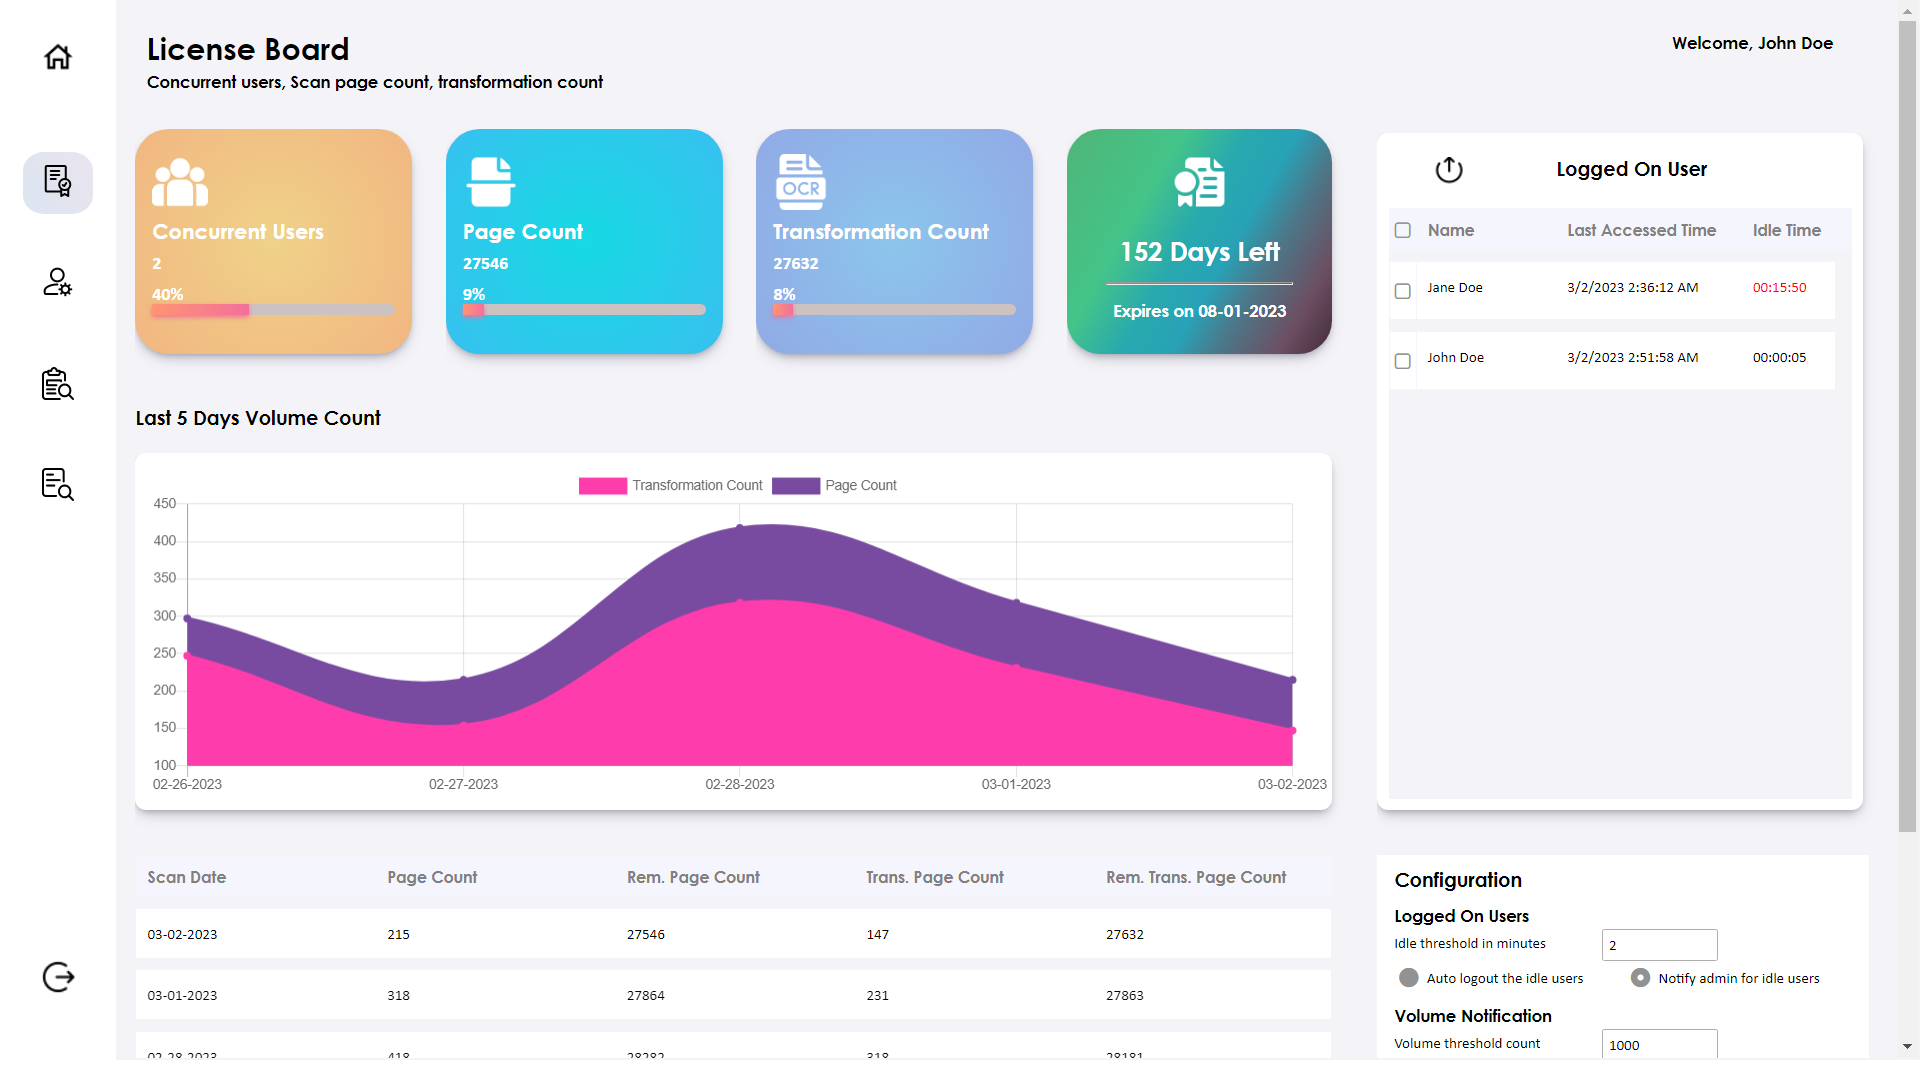
Task: Open the user settings sidebar icon
Action: [58, 282]
